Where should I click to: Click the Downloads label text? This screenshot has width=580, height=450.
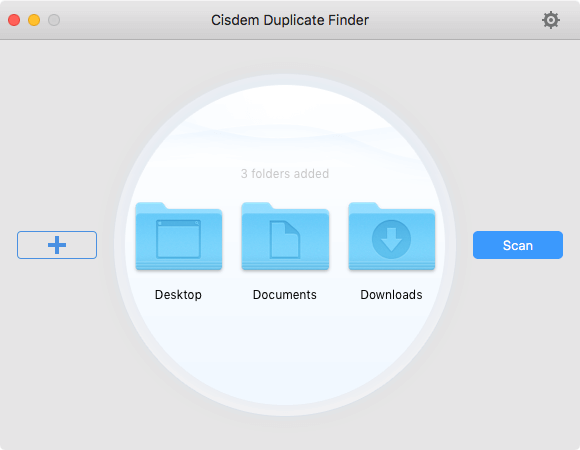click(x=391, y=295)
